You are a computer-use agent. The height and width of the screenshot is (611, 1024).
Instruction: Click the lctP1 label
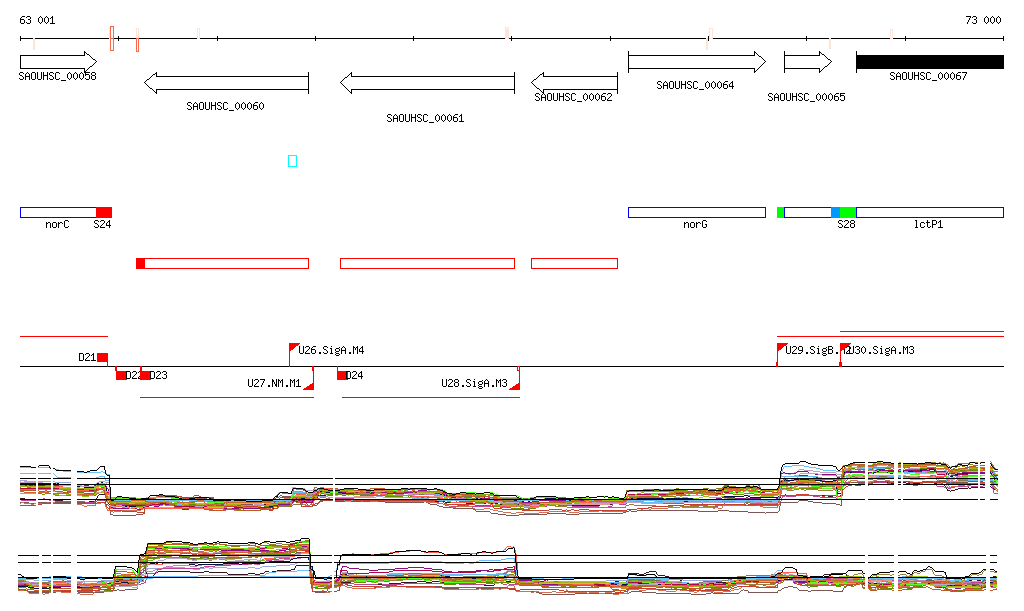928,225
